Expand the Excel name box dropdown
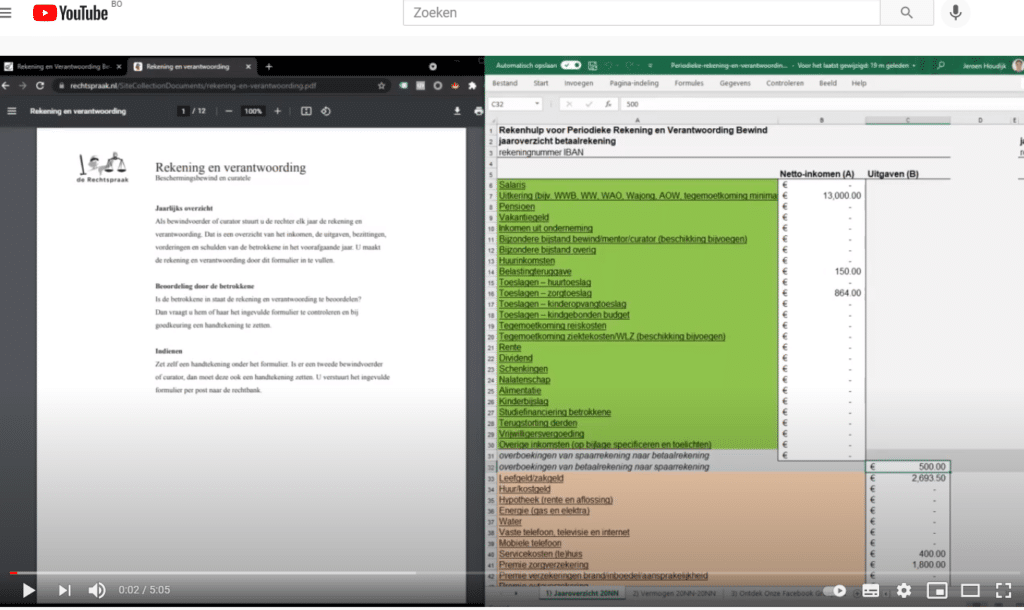This screenshot has height=610, width=1024. [x=537, y=104]
